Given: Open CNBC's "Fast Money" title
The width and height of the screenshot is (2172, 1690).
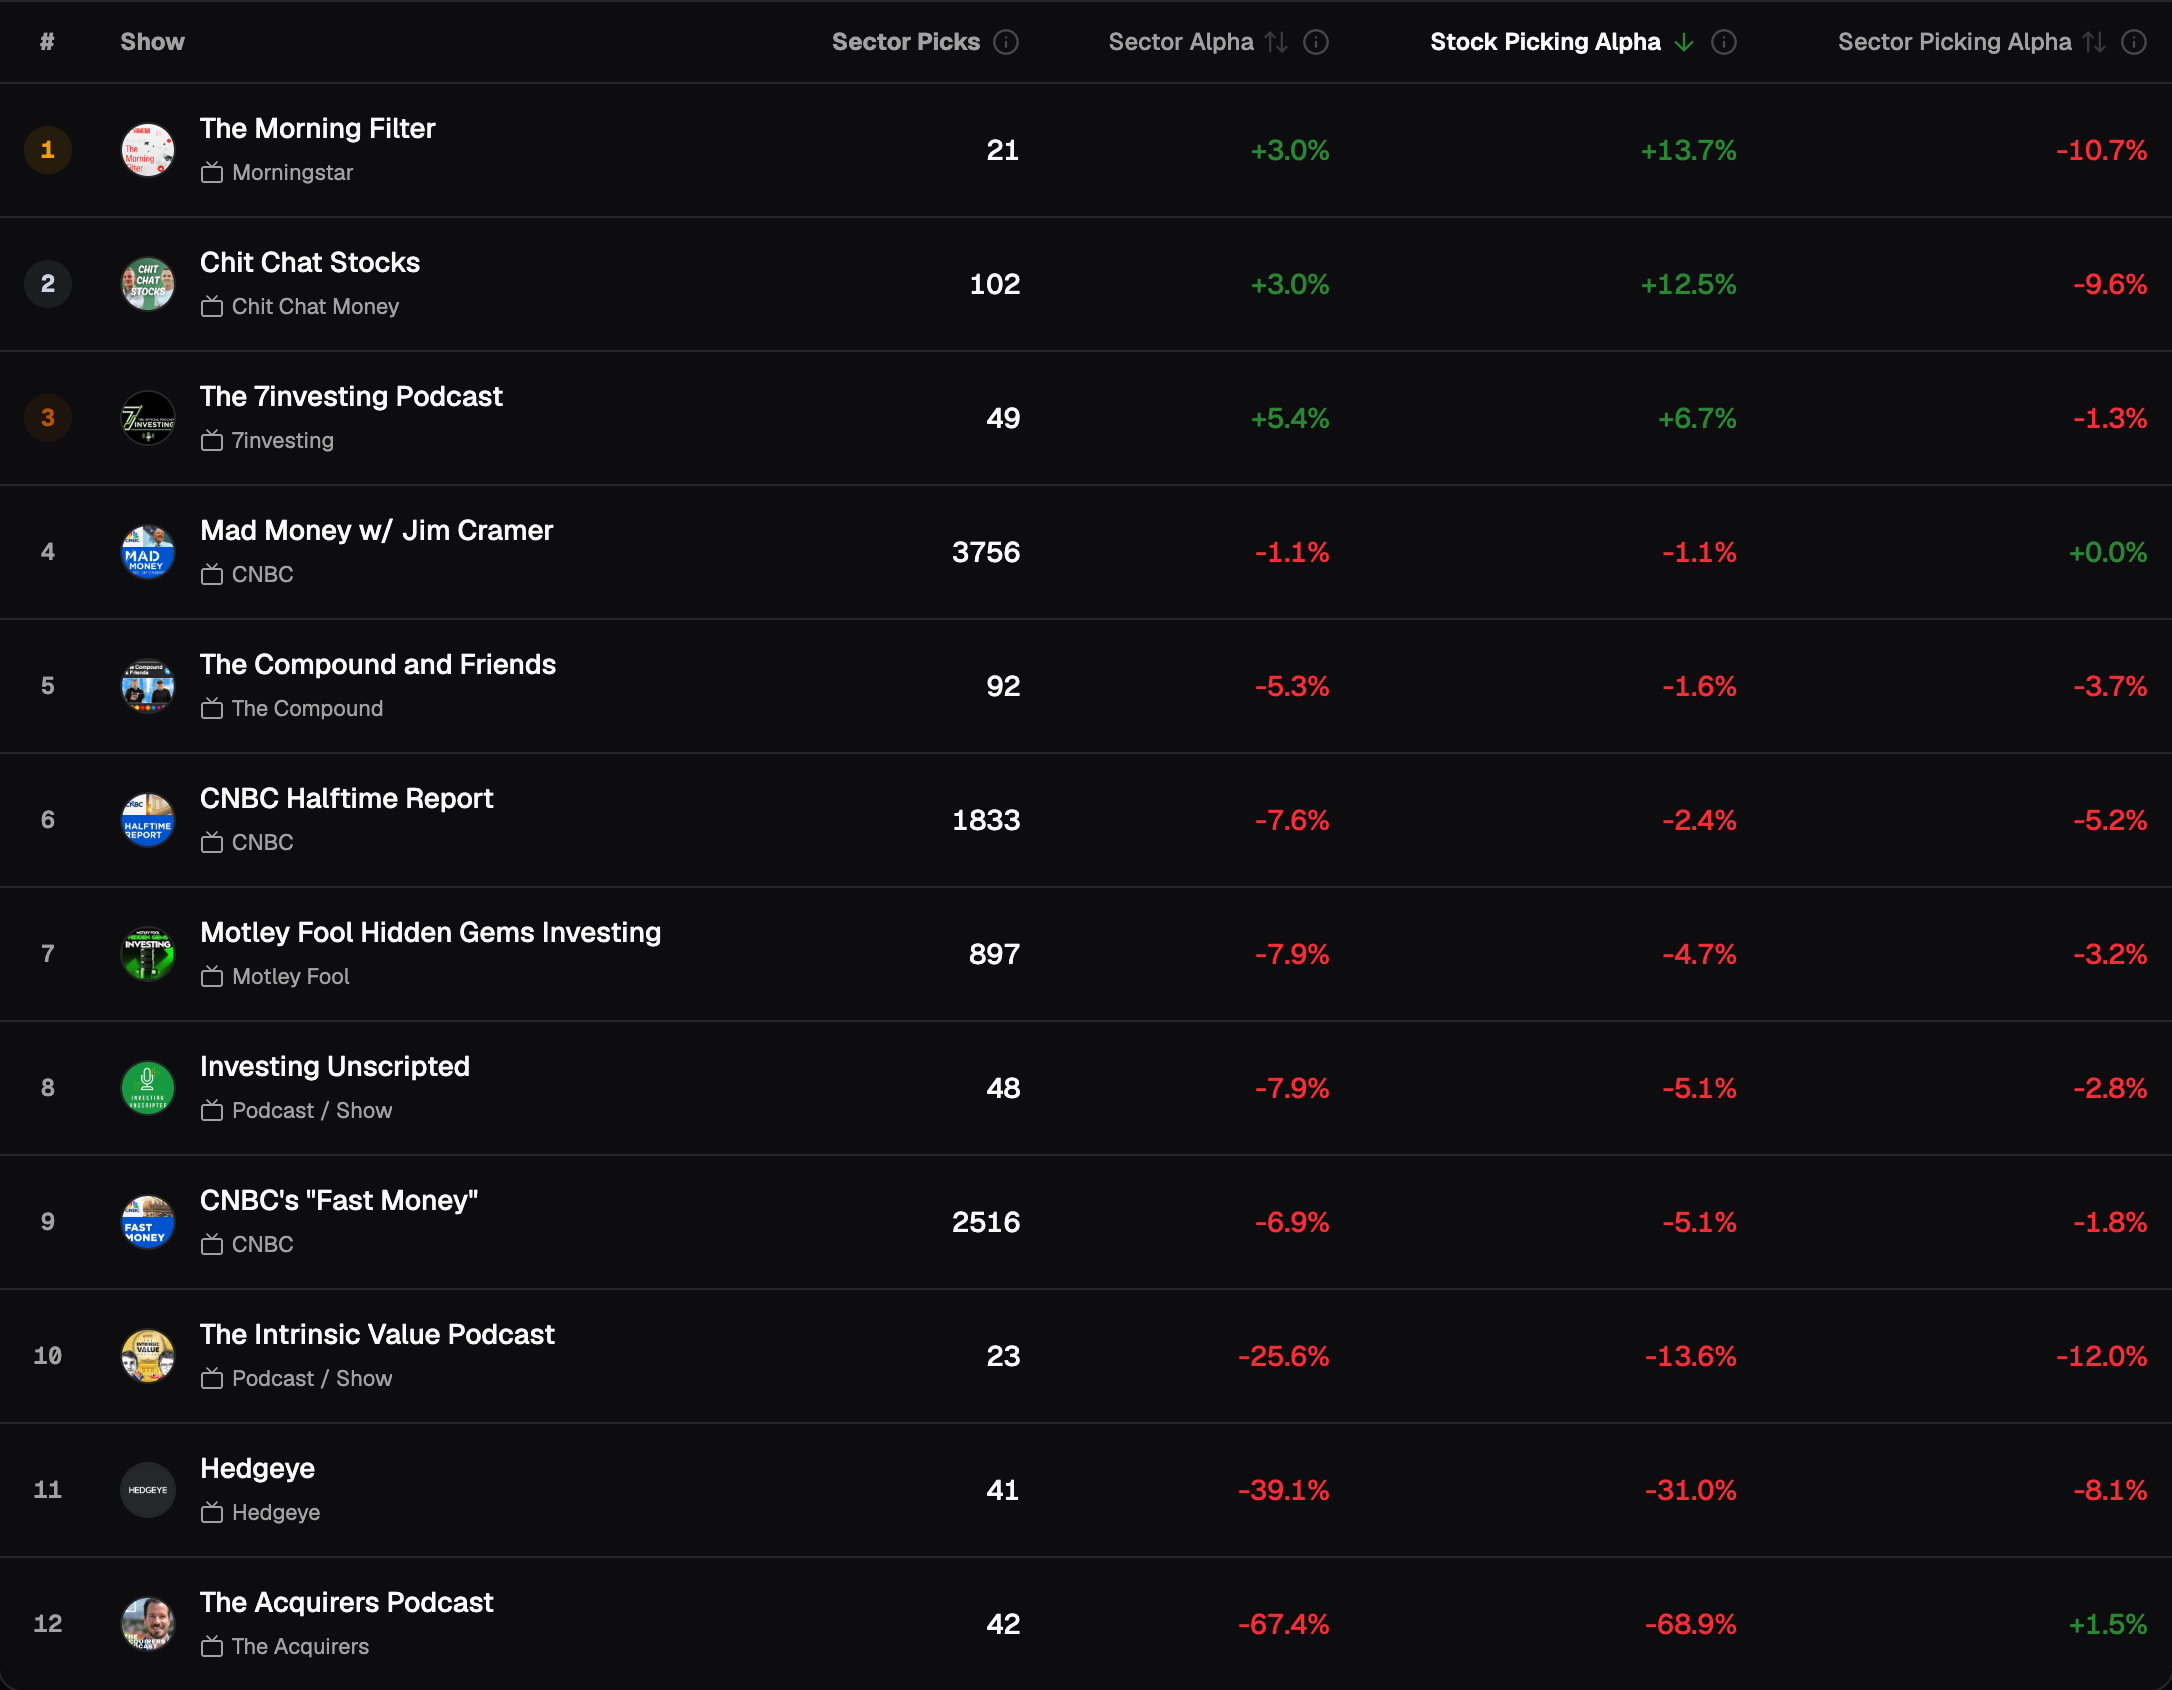Looking at the screenshot, I should [x=339, y=1200].
